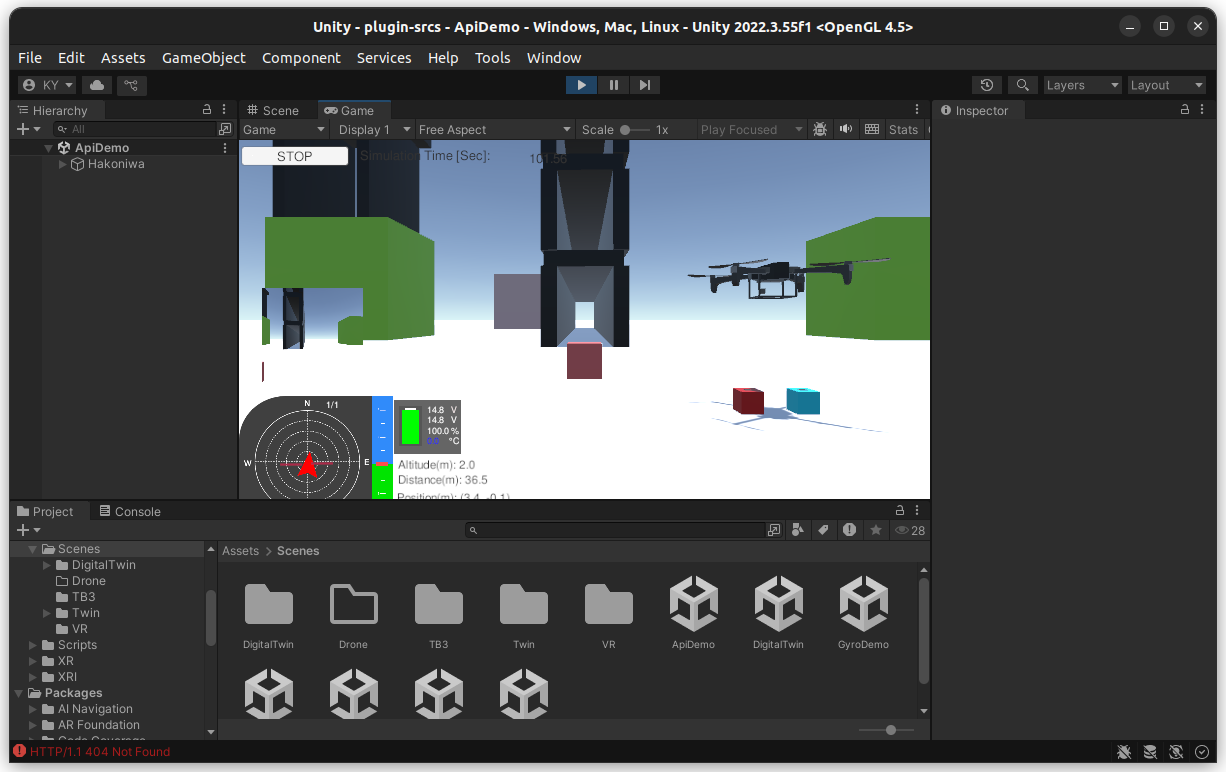Click the STOP button in Game view
Viewport: 1226px width, 772px height.
pyautogui.click(x=295, y=156)
